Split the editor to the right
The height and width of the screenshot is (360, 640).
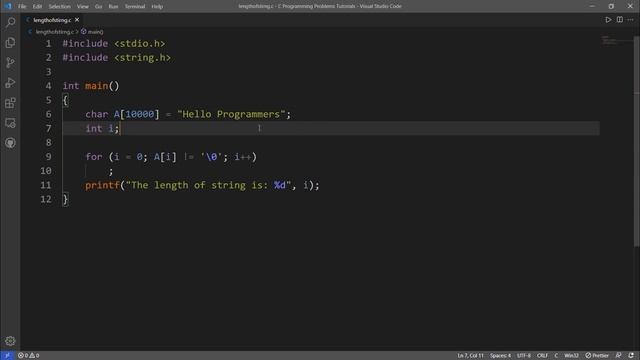click(x=620, y=20)
